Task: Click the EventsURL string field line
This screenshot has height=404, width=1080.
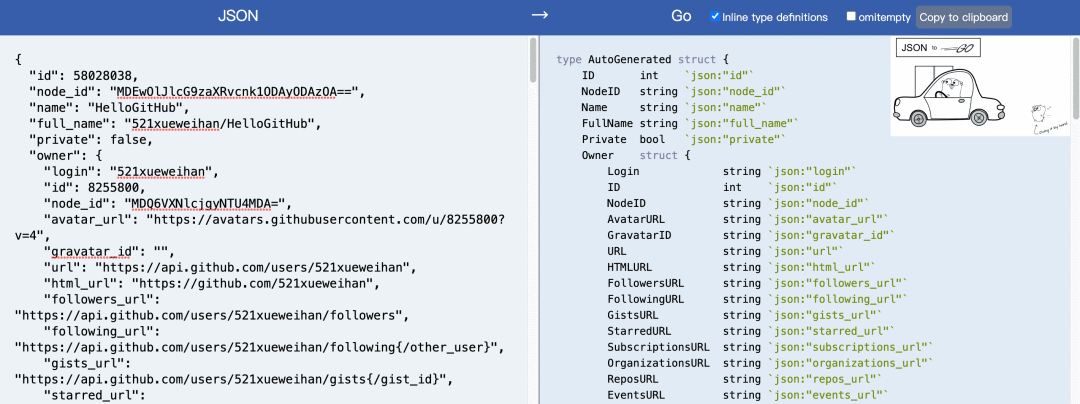Action: pyautogui.click(x=747, y=395)
